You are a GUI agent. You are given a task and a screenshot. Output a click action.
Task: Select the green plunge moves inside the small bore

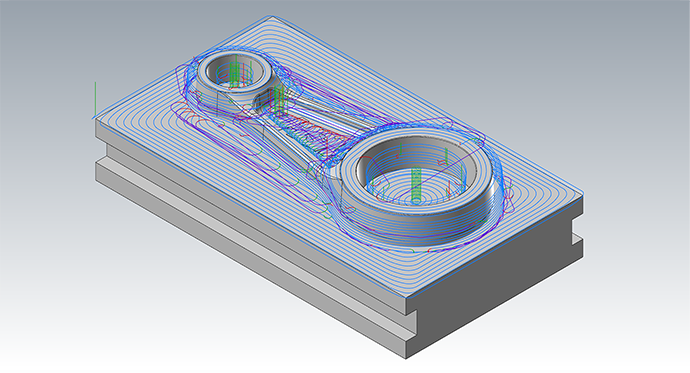(x=236, y=73)
